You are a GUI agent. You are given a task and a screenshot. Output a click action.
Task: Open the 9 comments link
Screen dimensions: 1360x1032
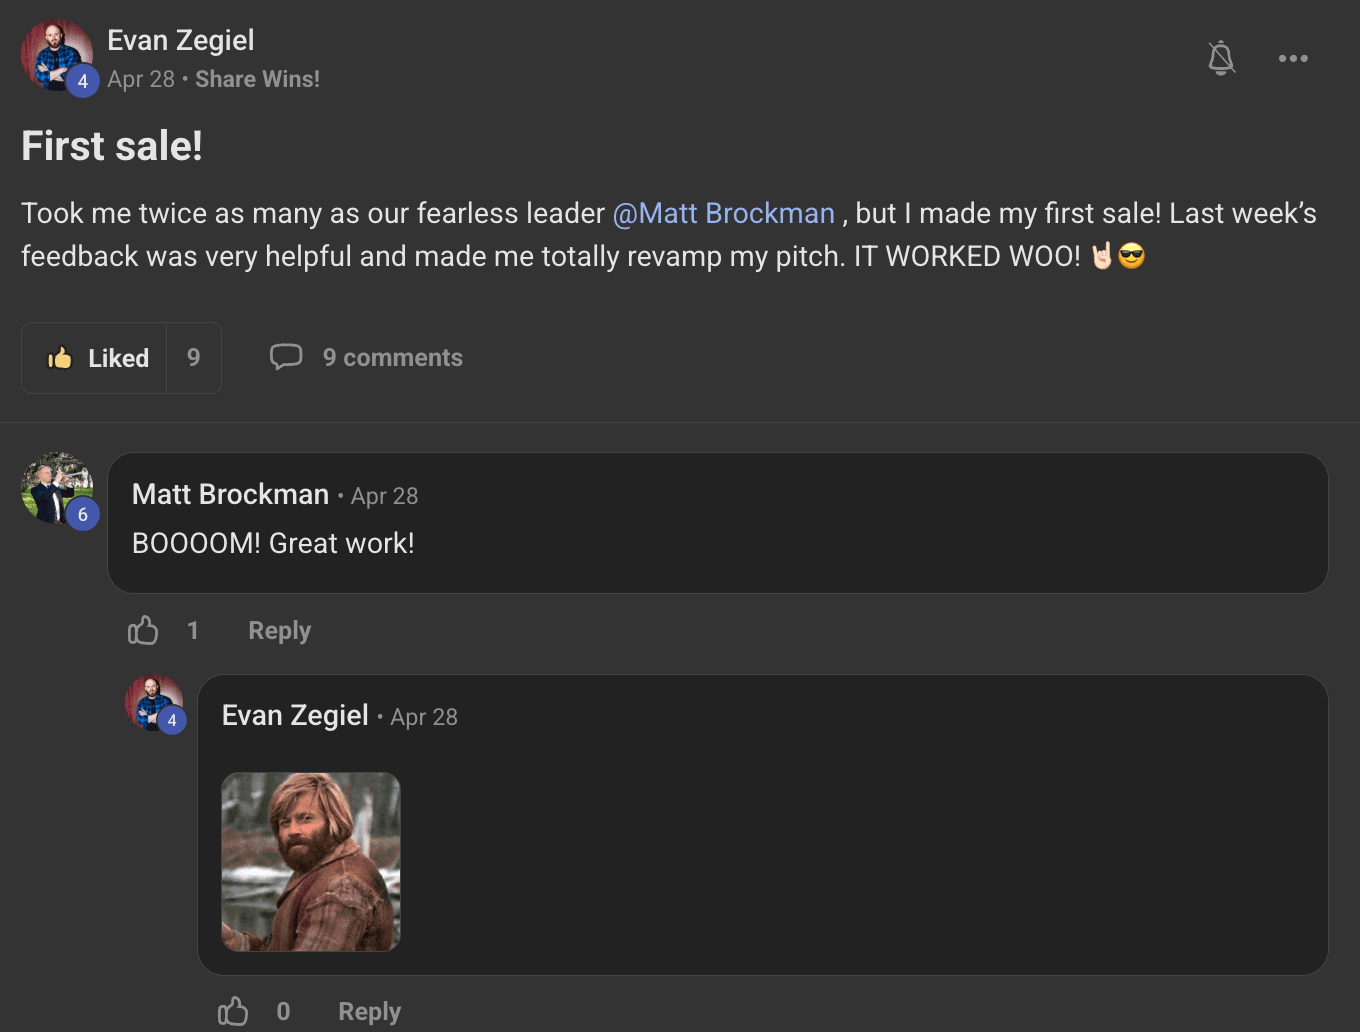coord(392,358)
